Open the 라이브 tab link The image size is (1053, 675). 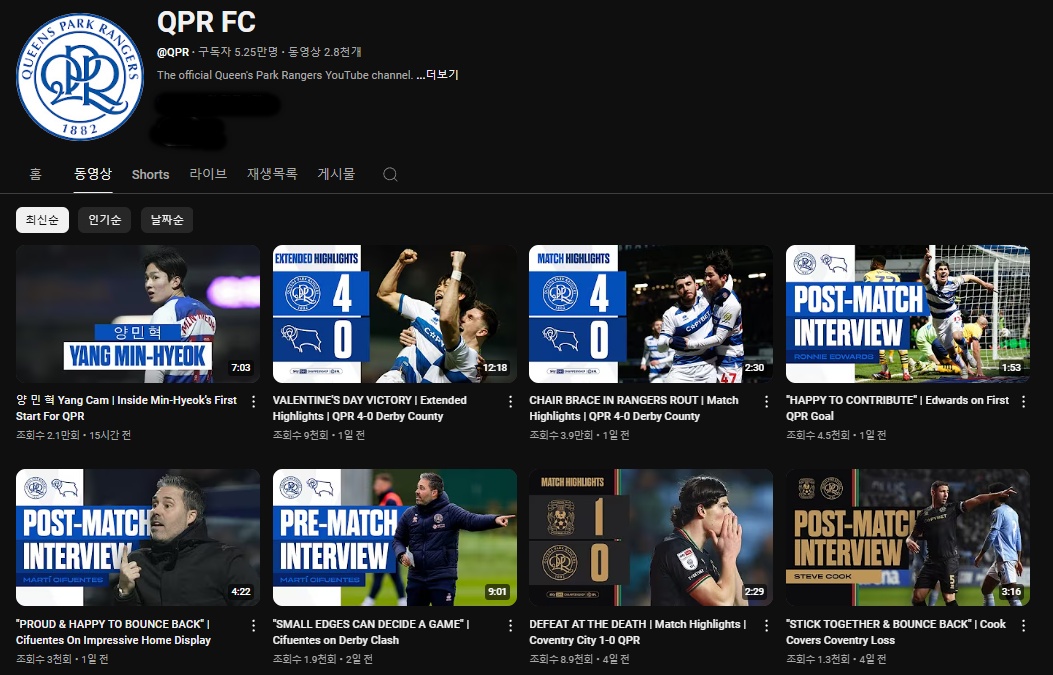coord(207,174)
